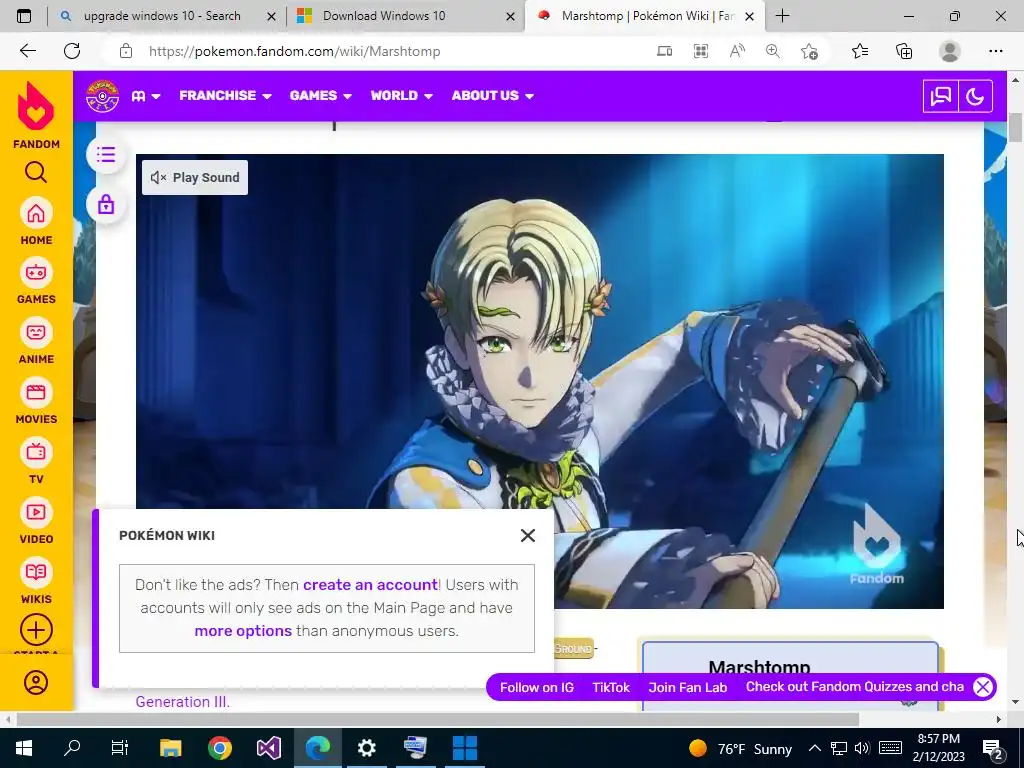Add this page to favorites
This screenshot has width=1024, height=768.
pyautogui.click(x=809, y=51)
